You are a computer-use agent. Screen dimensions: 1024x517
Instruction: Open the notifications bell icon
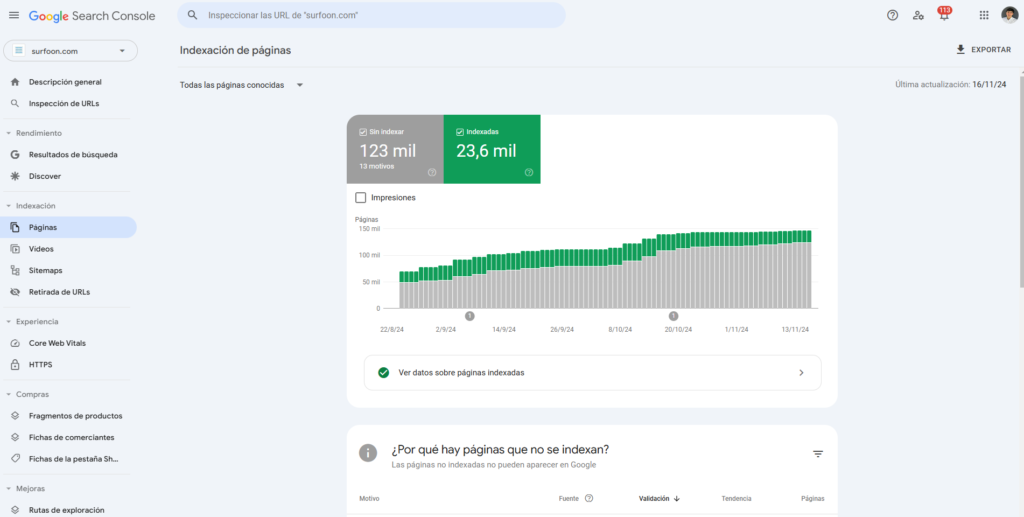[943, 16]
